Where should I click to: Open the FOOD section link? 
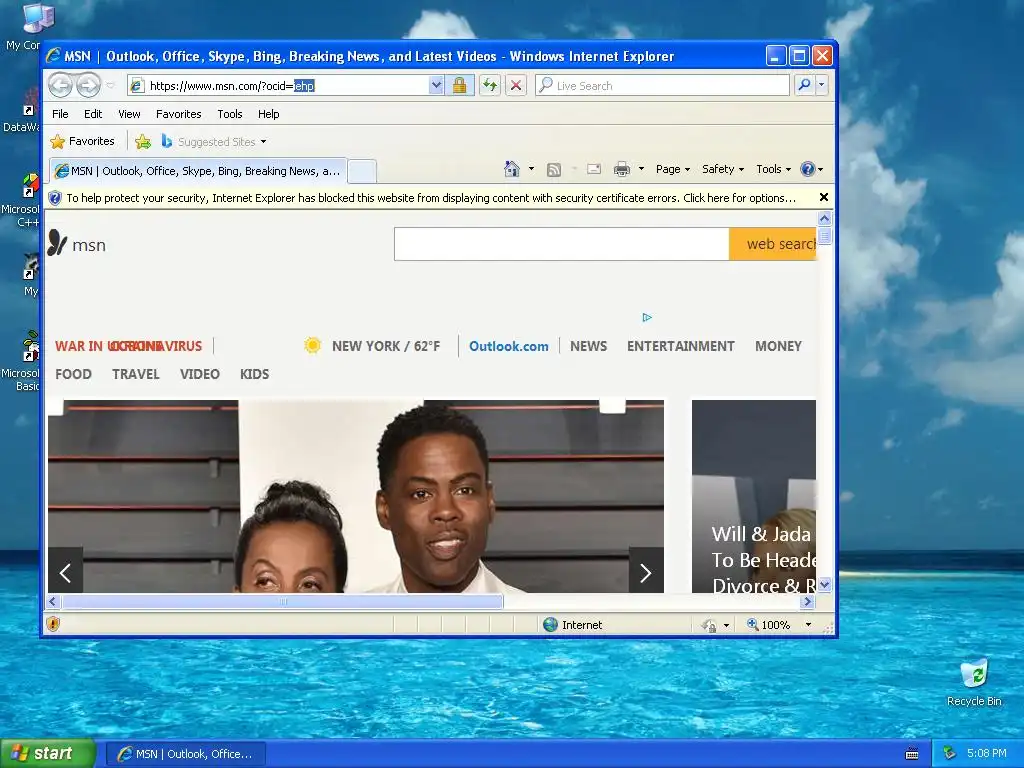pos(73,374)
